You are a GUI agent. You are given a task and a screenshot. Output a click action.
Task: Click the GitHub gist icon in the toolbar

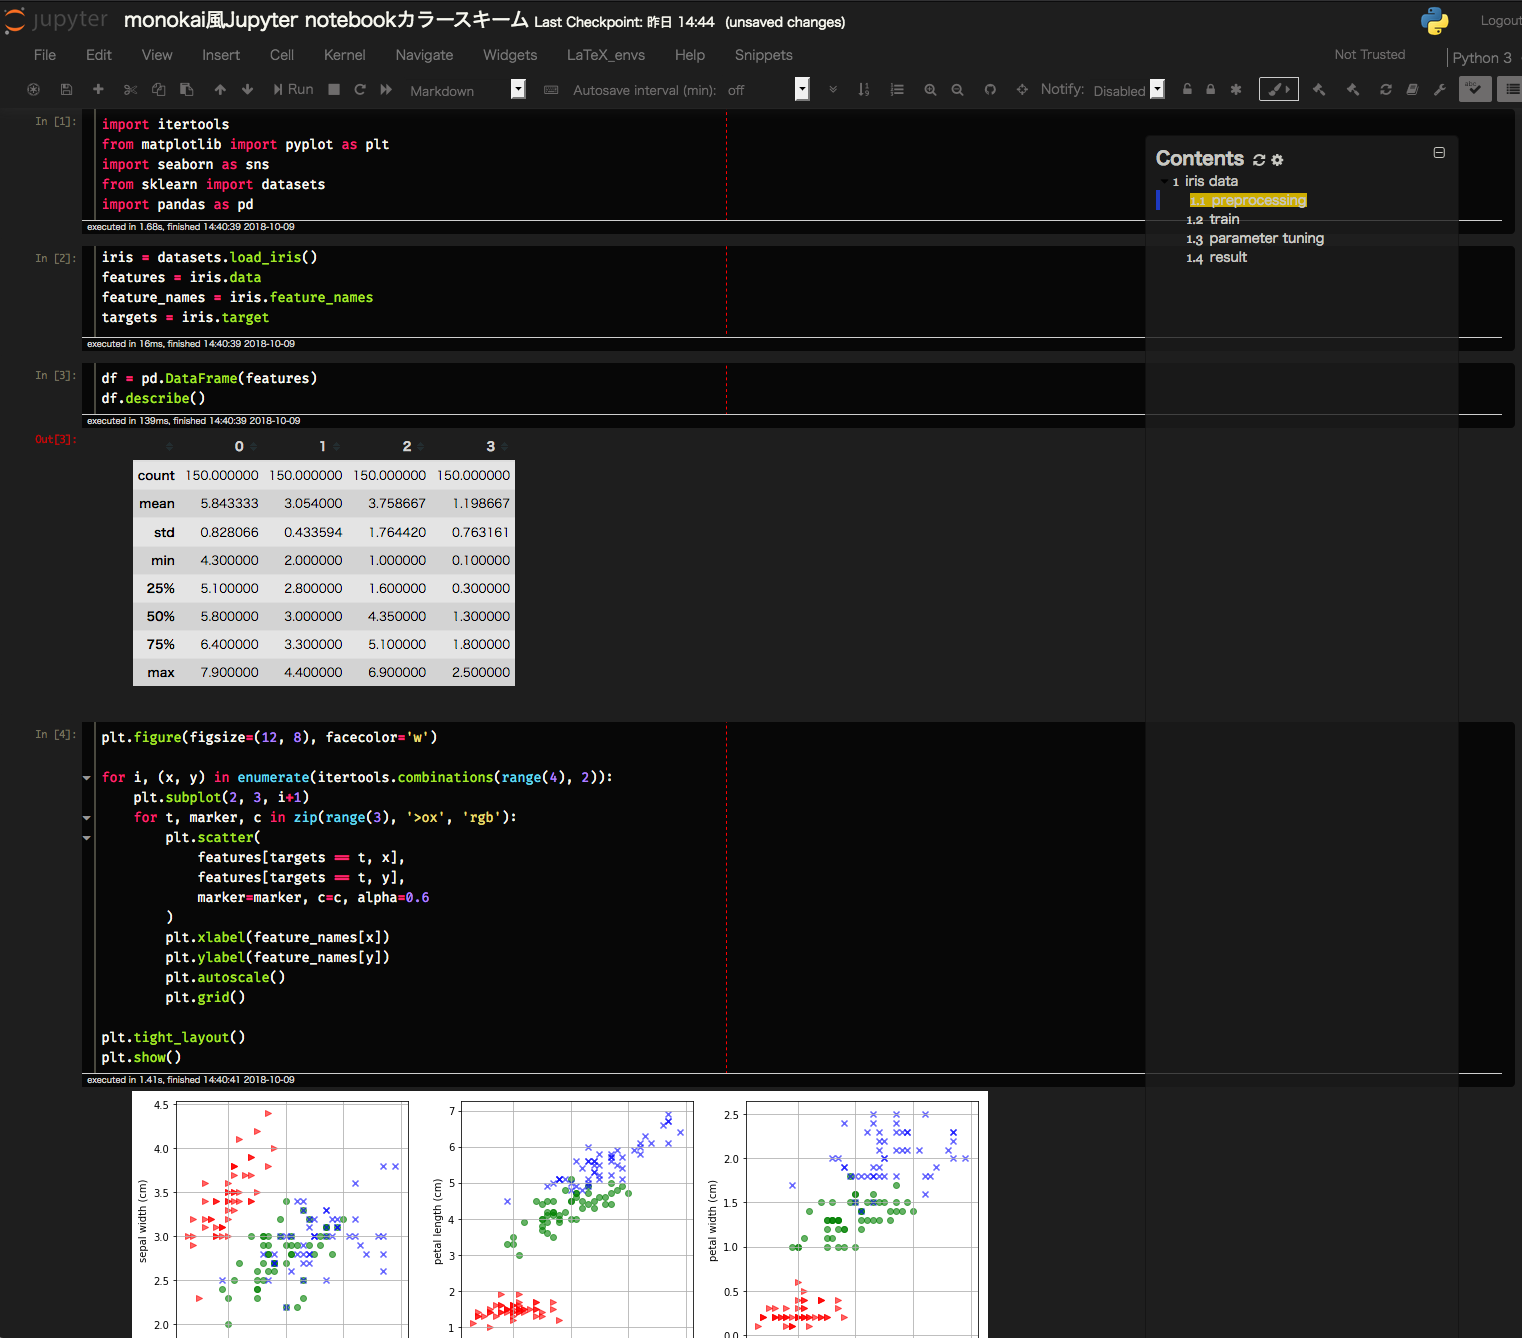coord(990,90)
